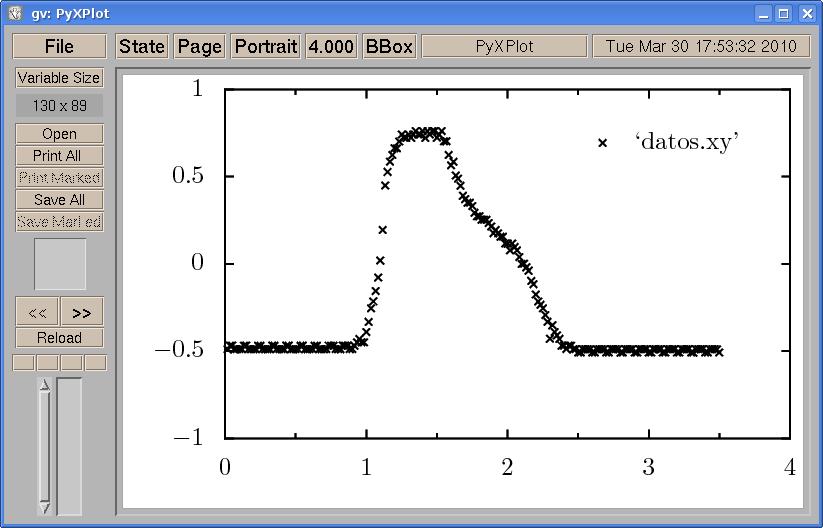Click the scrollbar down arrow

44,507
